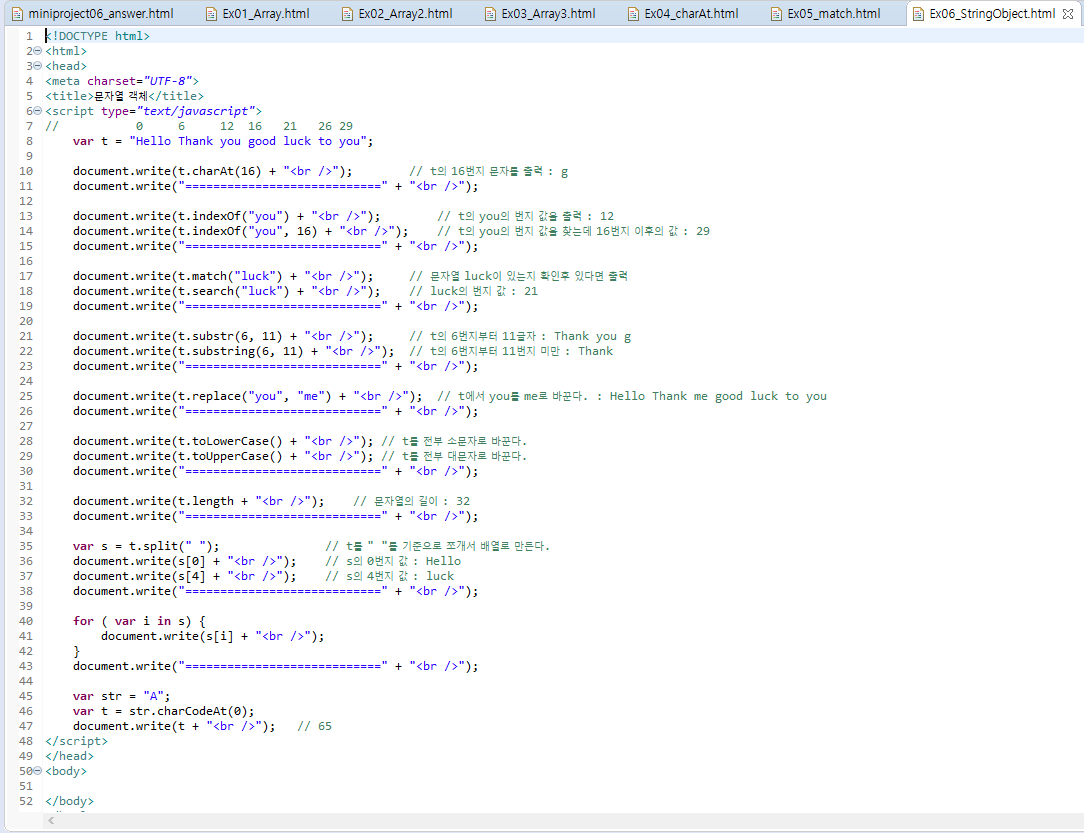Click the t.replace("you", "me") statement
Image resolution: width=1084 pixels, height=833 pixels.
click(247, 396)
